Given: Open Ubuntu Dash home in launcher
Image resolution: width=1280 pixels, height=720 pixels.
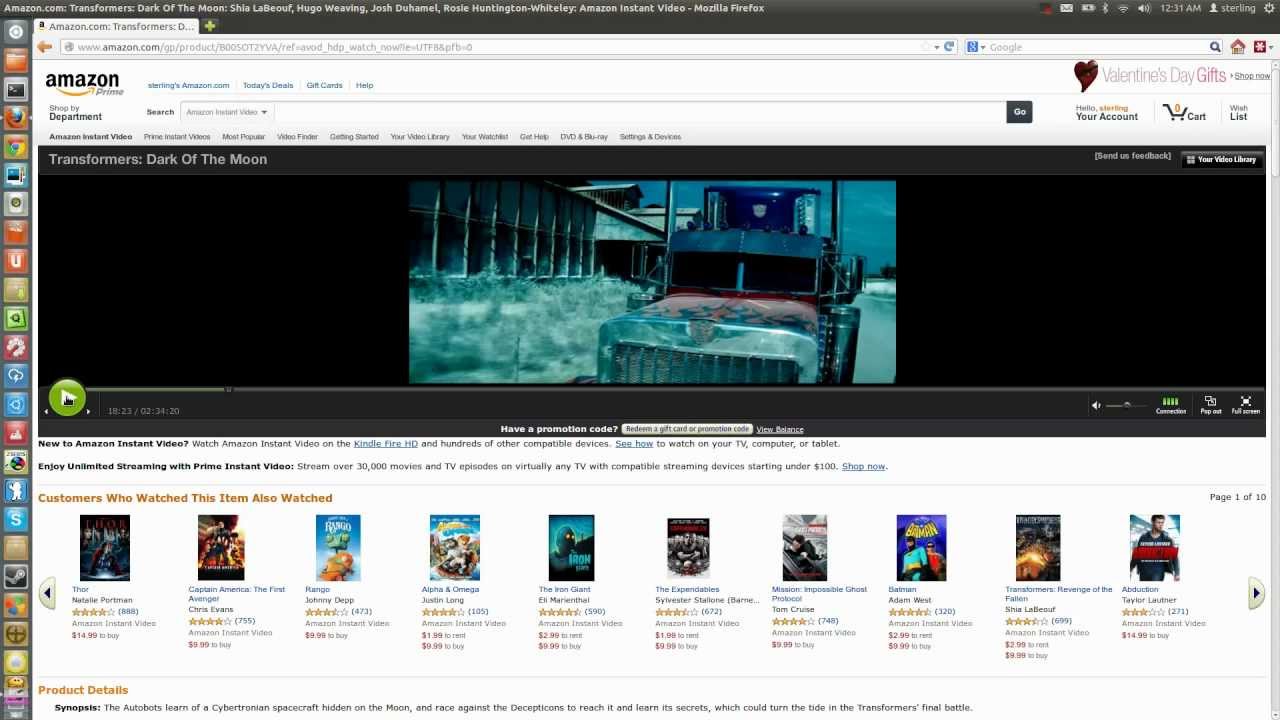Looking at the screenshot, I should (15, 31).
